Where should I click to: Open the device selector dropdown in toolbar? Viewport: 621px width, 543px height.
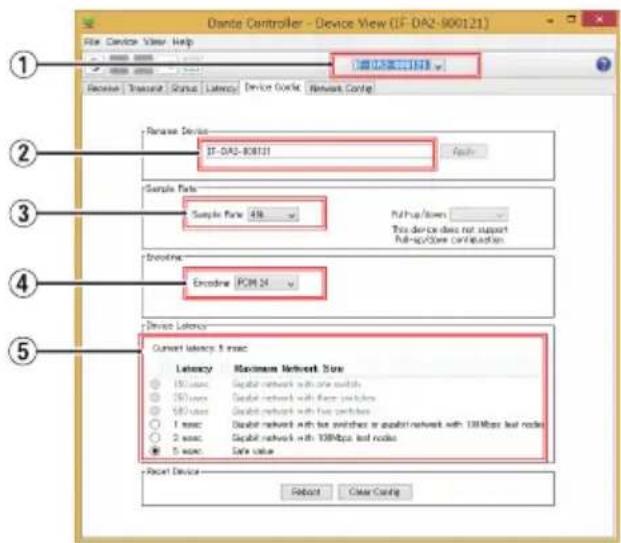pyautogui.click(x=399, y=65)
